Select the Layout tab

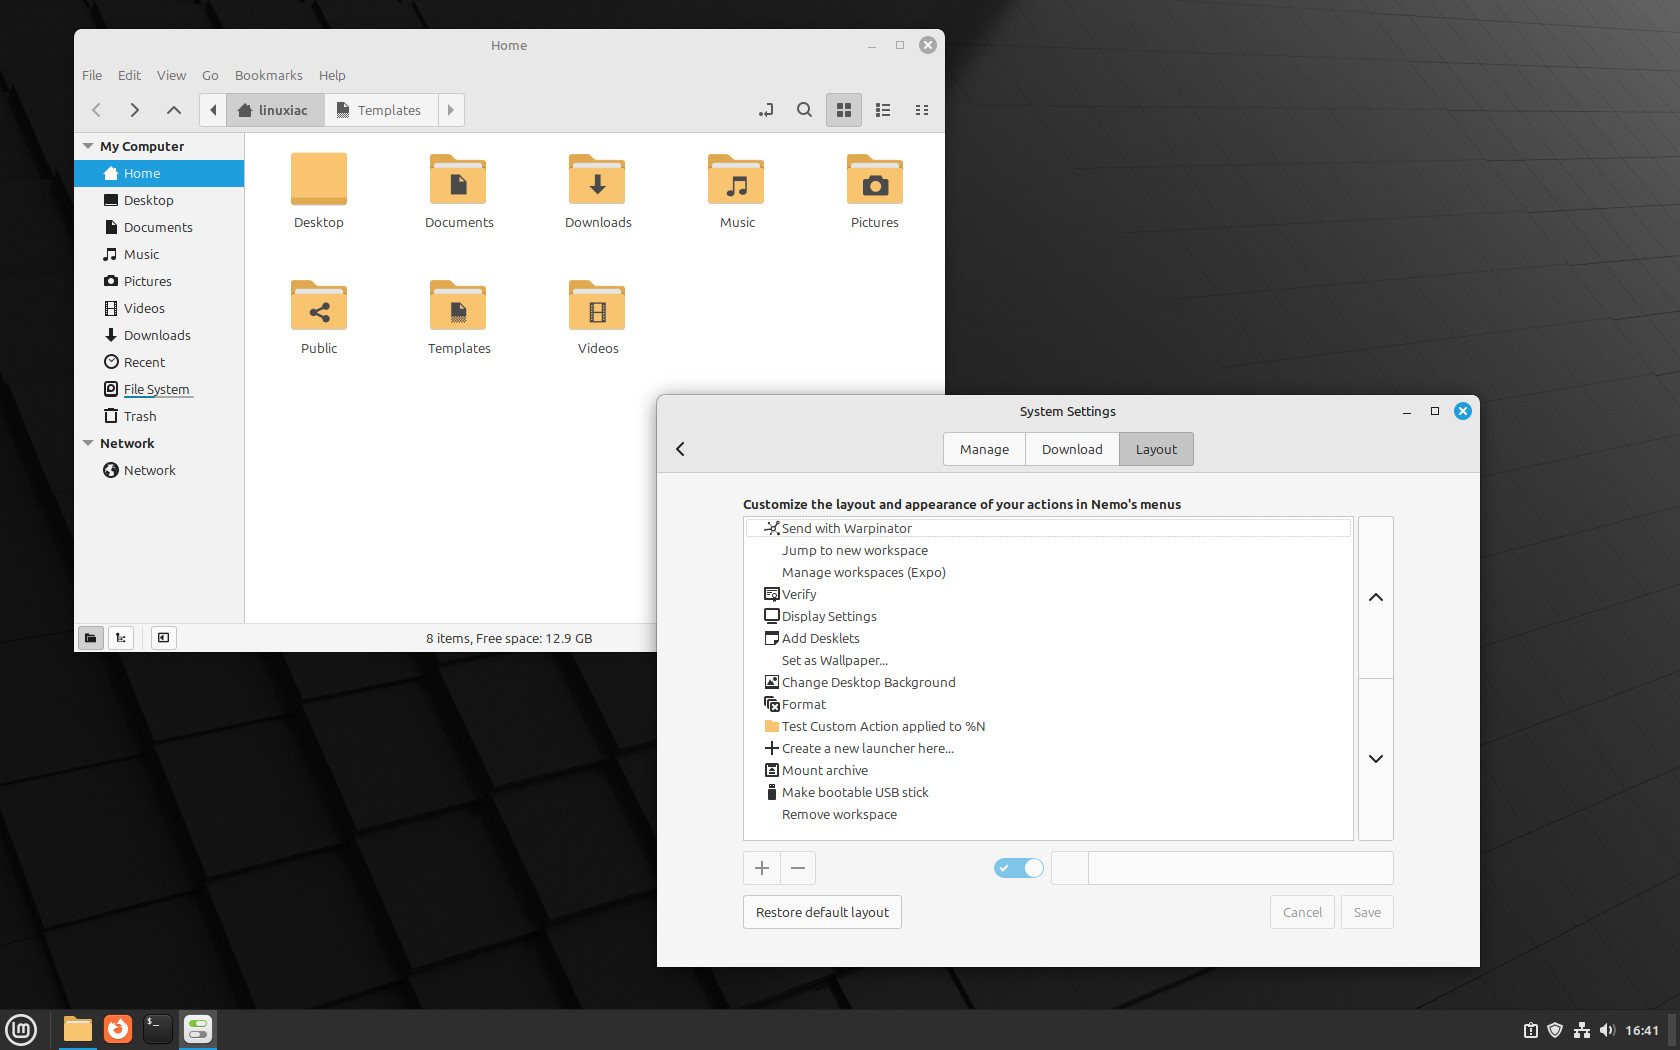(1156, 449)
